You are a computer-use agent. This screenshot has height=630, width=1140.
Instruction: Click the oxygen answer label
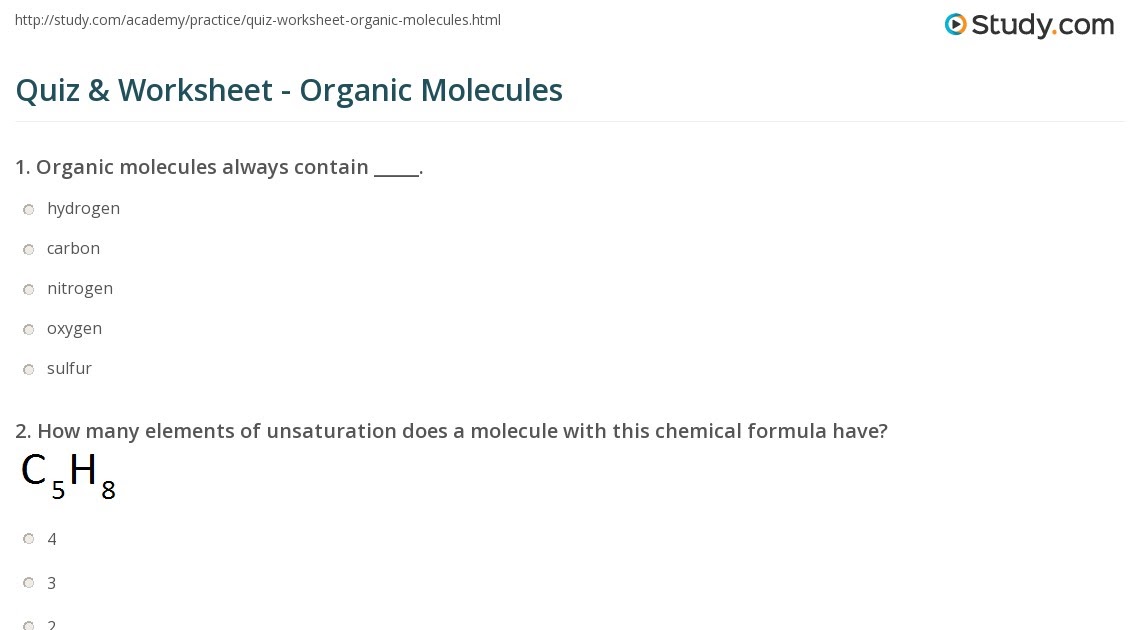tap(75, 329)
